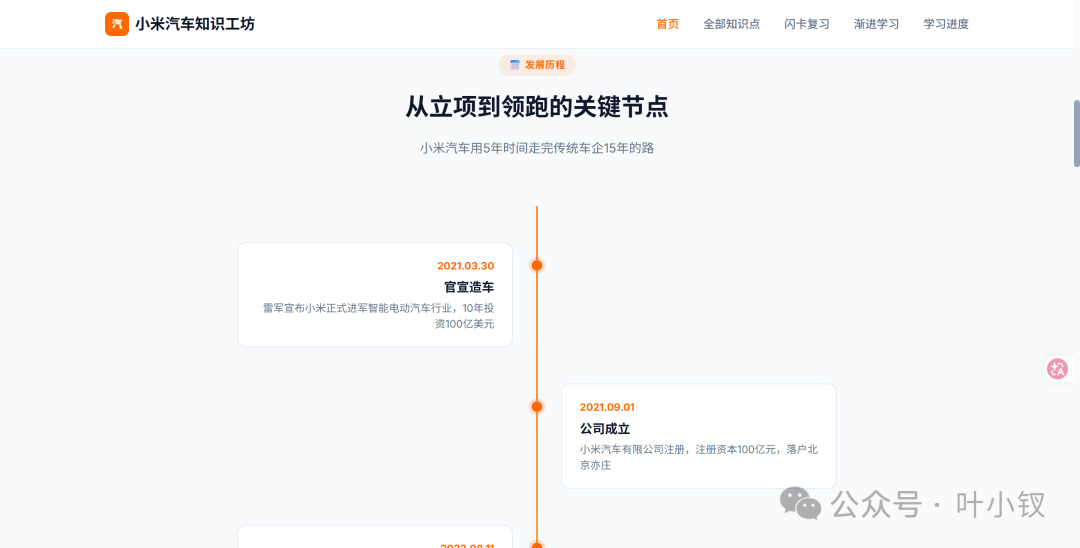The width and height of the screenshot is (1080, 548).
Task: Click the 公司成立 card heading
Action: click(x=605, y=429)
